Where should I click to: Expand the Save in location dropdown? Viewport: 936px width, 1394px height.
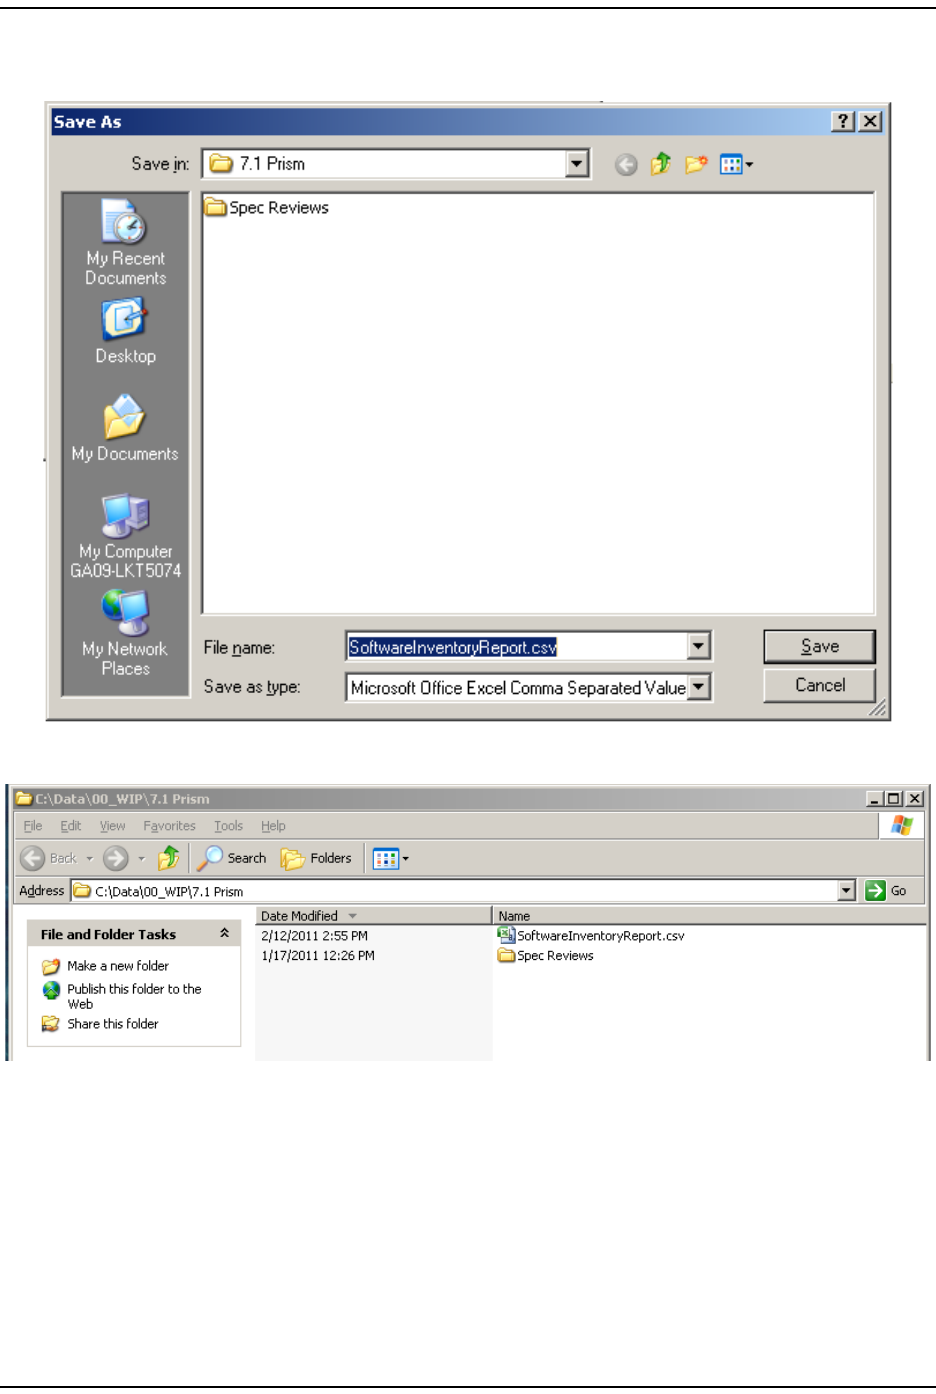(577, 164)
